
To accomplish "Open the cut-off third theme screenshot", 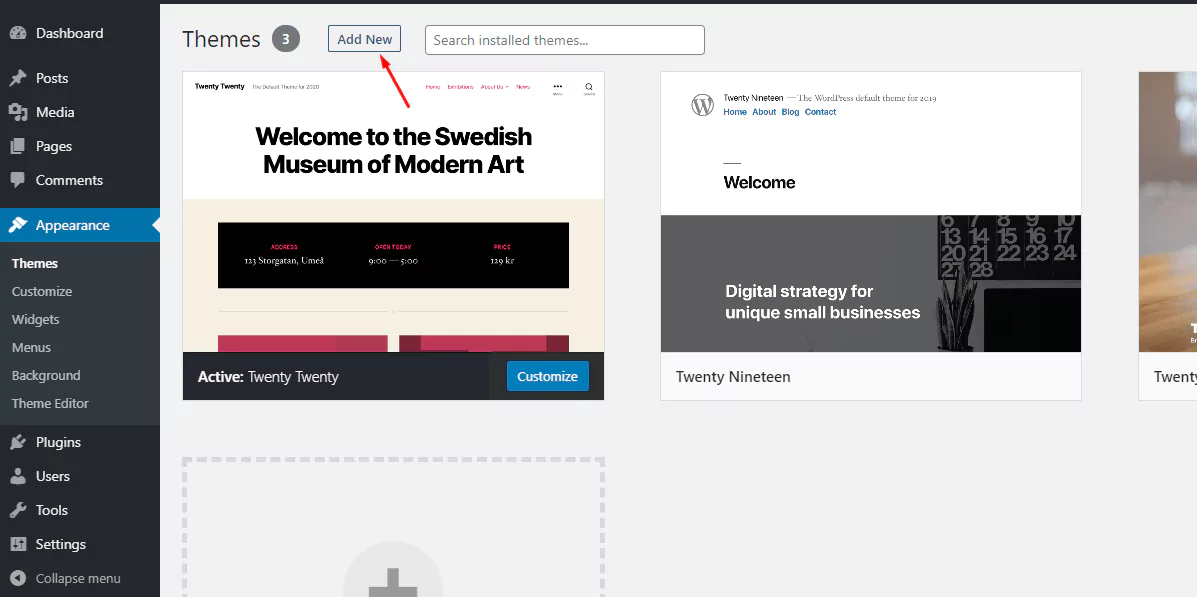I will tap(1168, 212).
